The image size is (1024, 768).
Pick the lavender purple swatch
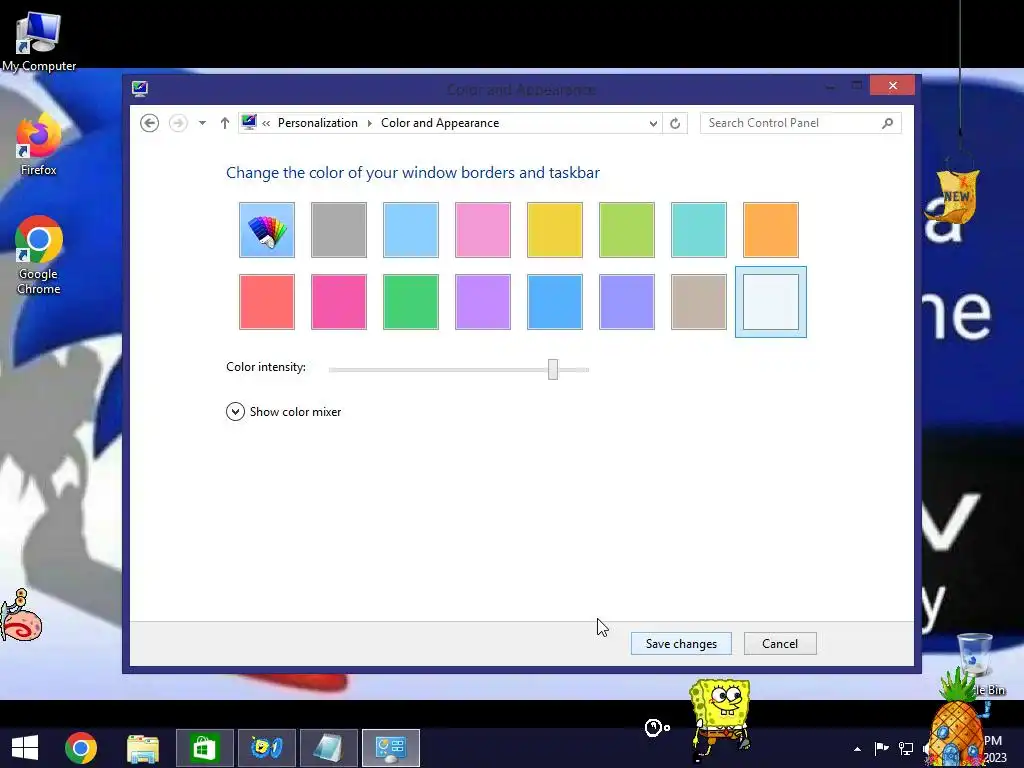[x=483, y=302]
